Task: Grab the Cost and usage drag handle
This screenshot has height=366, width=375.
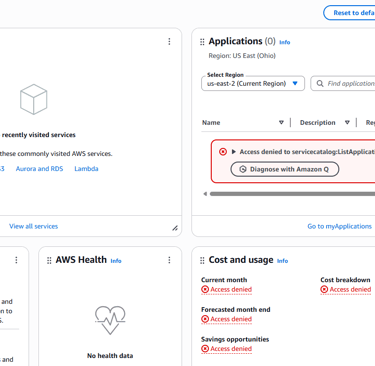Action: coord(202,260)
